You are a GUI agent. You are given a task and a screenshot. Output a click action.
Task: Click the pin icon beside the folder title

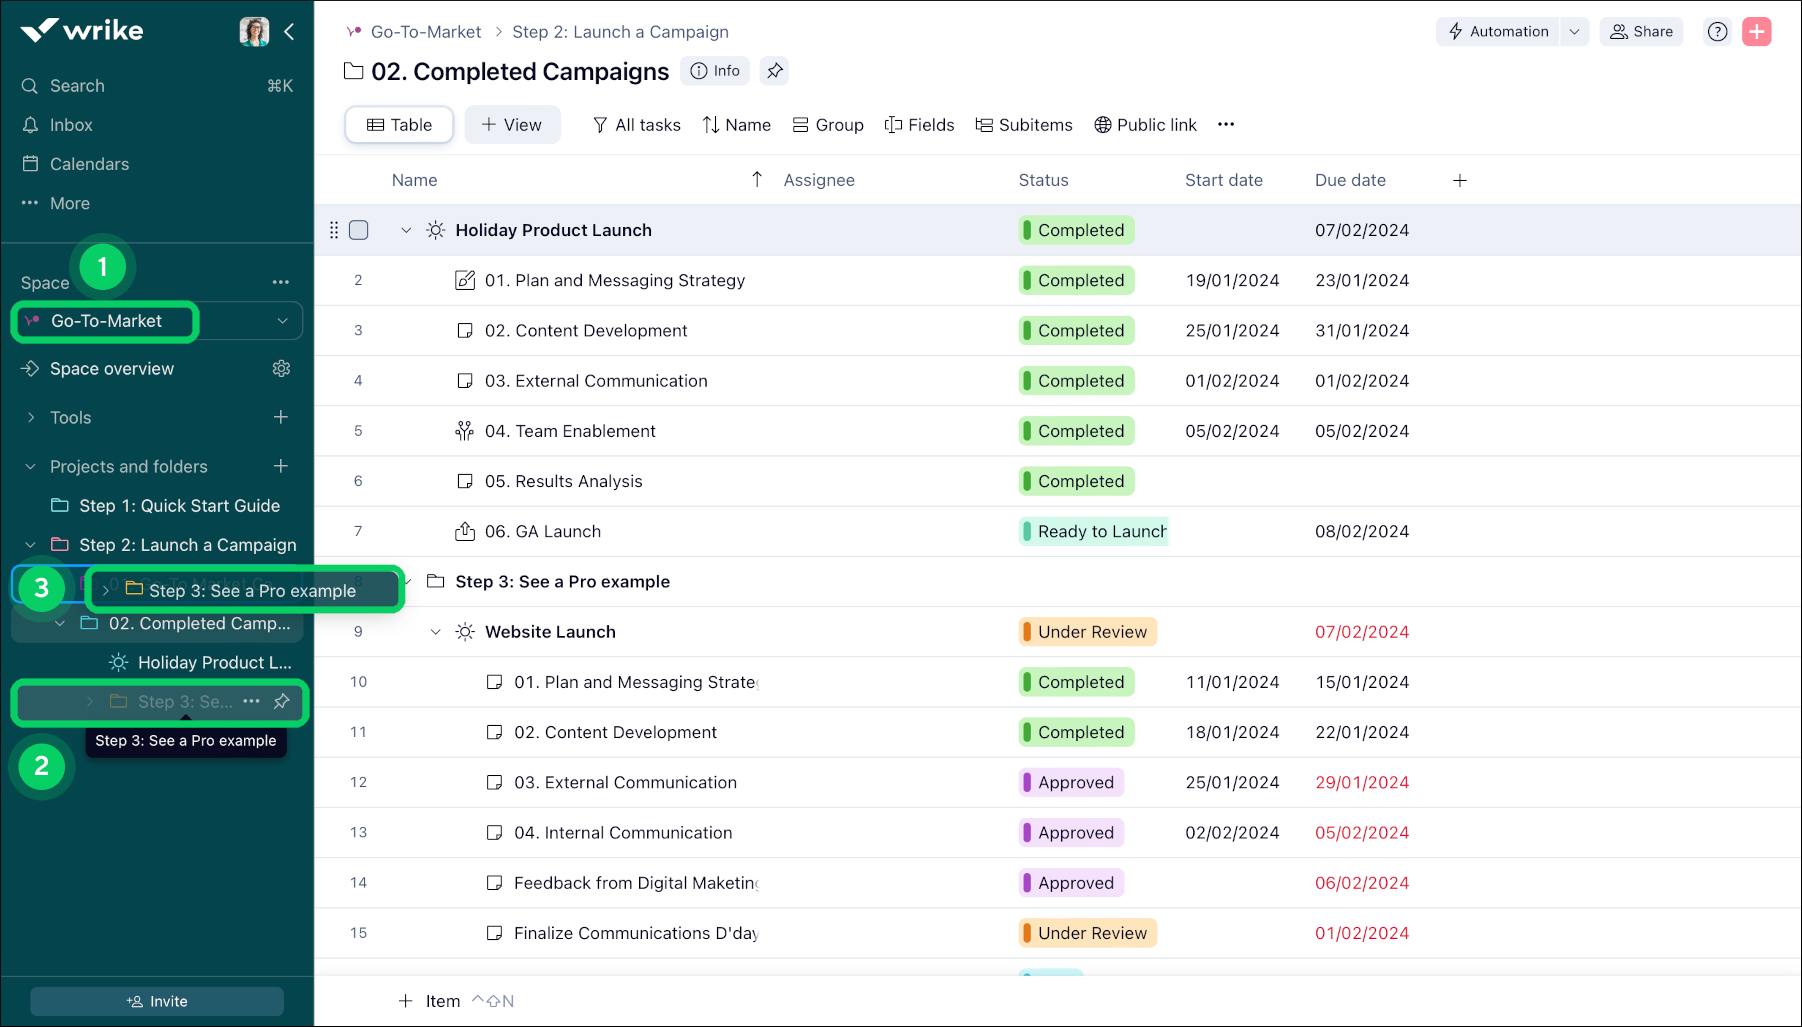click(x=774, y=71)
